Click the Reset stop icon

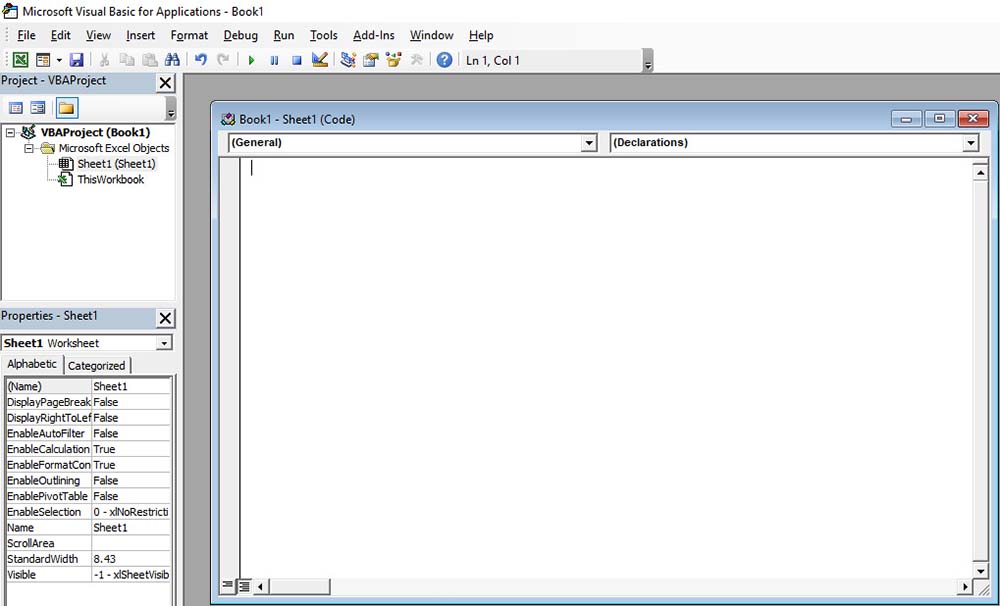297,60
